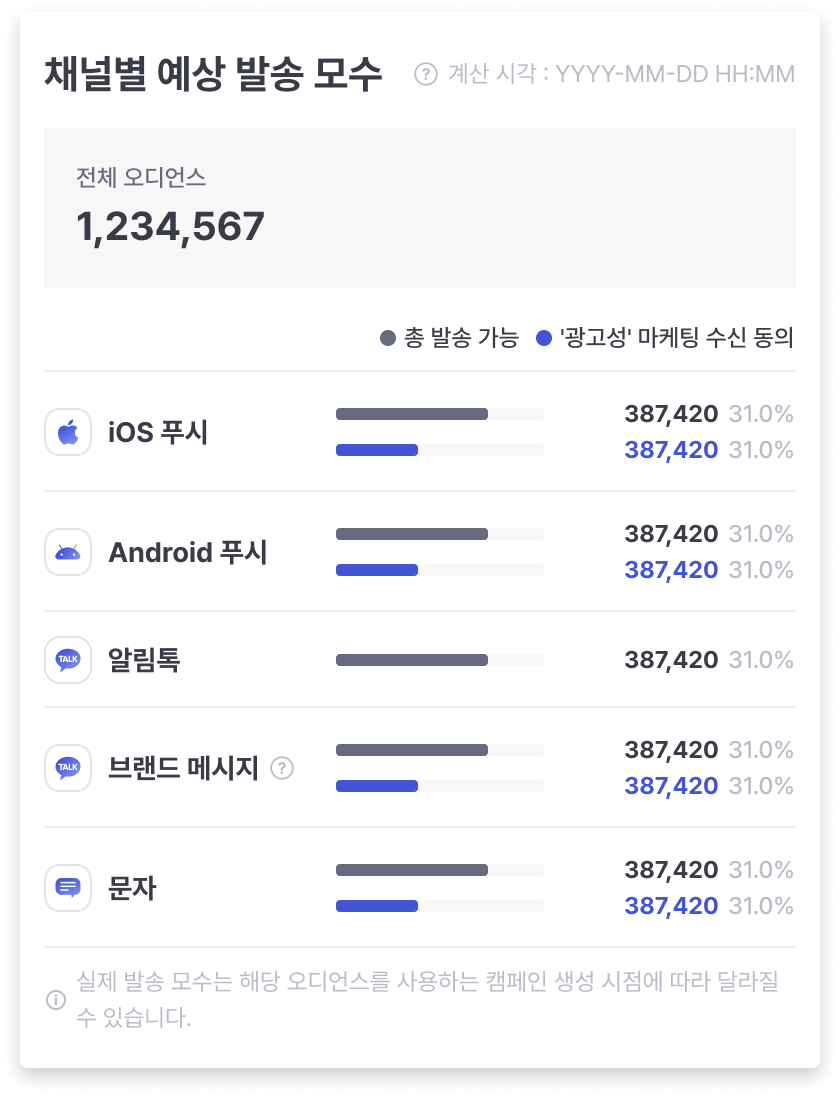Select the 알림톡 Kakao Talk icon
The width and height of the screenshot is (840, 1096).
[68, 660]
